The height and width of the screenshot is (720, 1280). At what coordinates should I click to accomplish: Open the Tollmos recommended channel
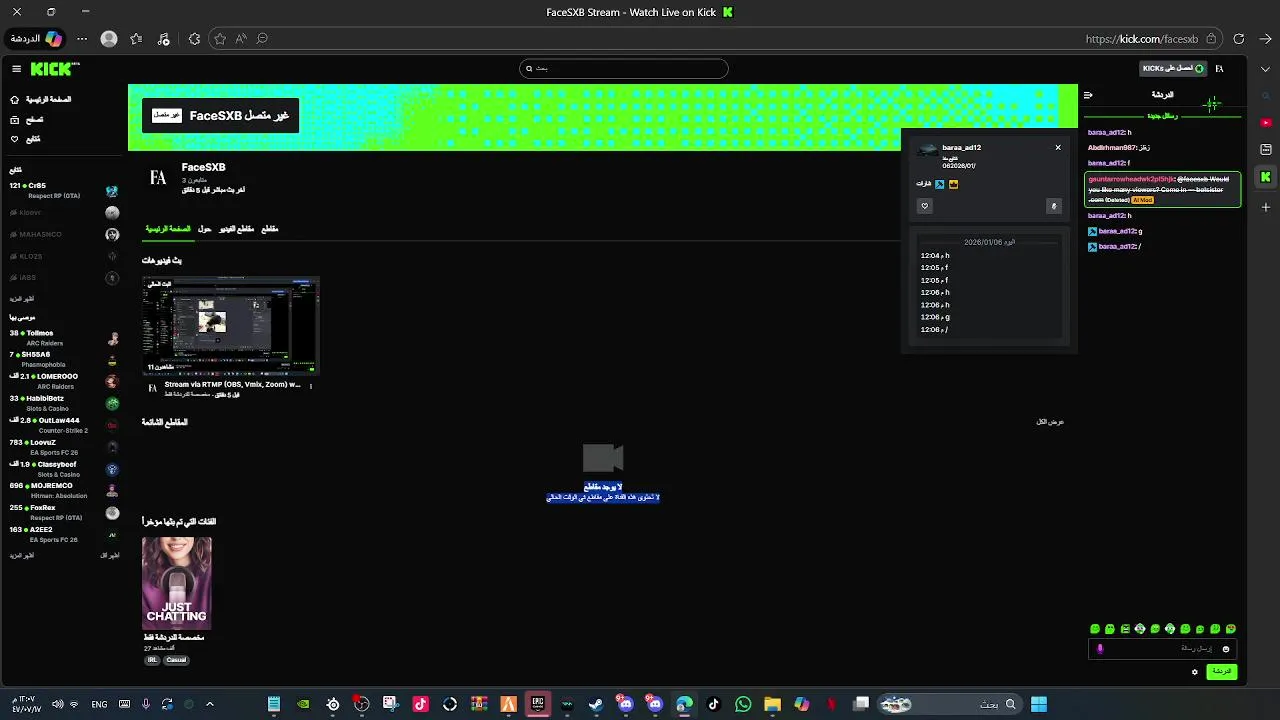[63, 338]
